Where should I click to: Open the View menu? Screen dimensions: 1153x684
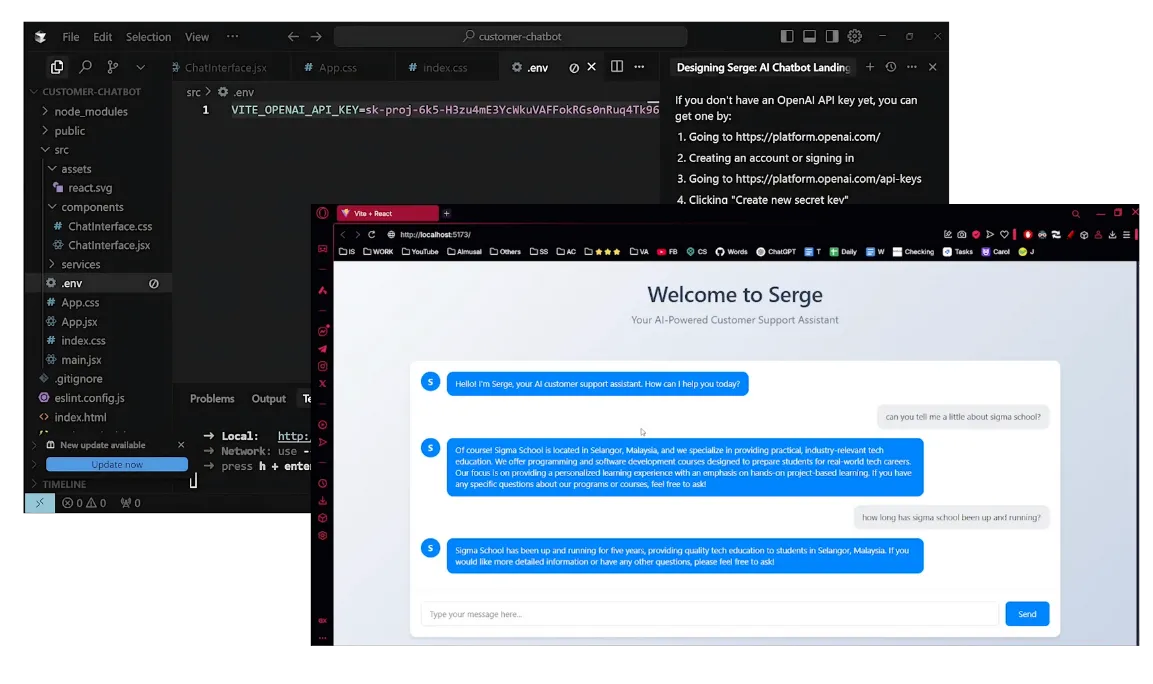[x=196, y=37]
